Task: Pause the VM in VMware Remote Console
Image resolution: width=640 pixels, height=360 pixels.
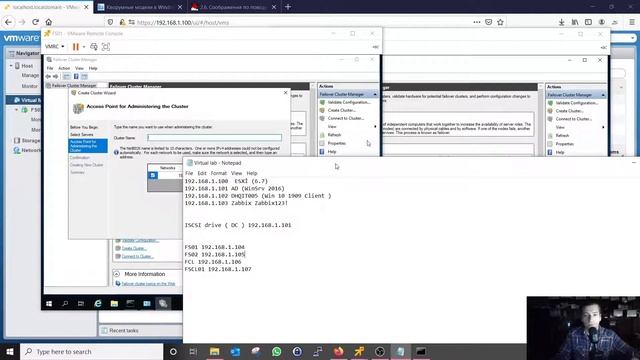Action: pos(76,47)
